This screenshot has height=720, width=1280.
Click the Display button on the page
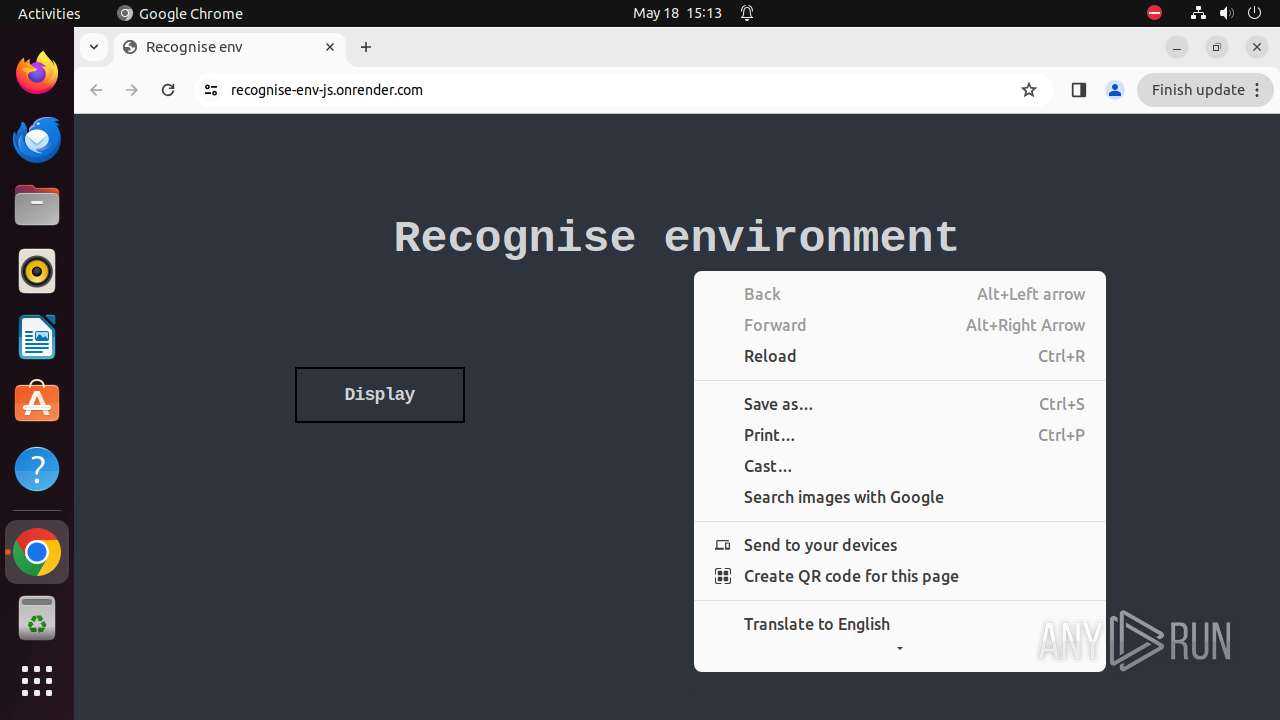click(x=380, y=395)
